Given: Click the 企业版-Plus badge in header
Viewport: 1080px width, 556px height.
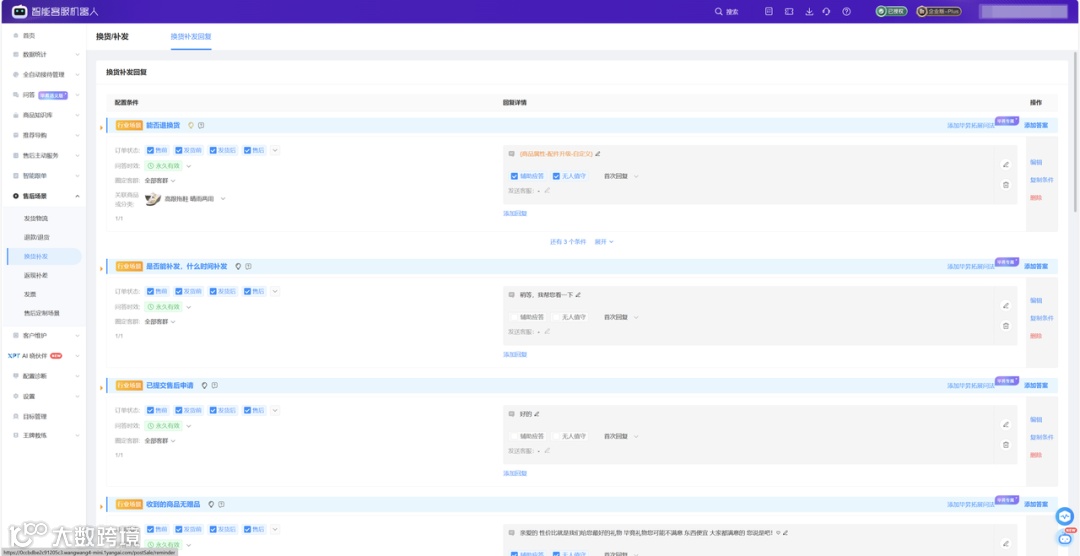Looking at the screenshot, I should 939,12.
